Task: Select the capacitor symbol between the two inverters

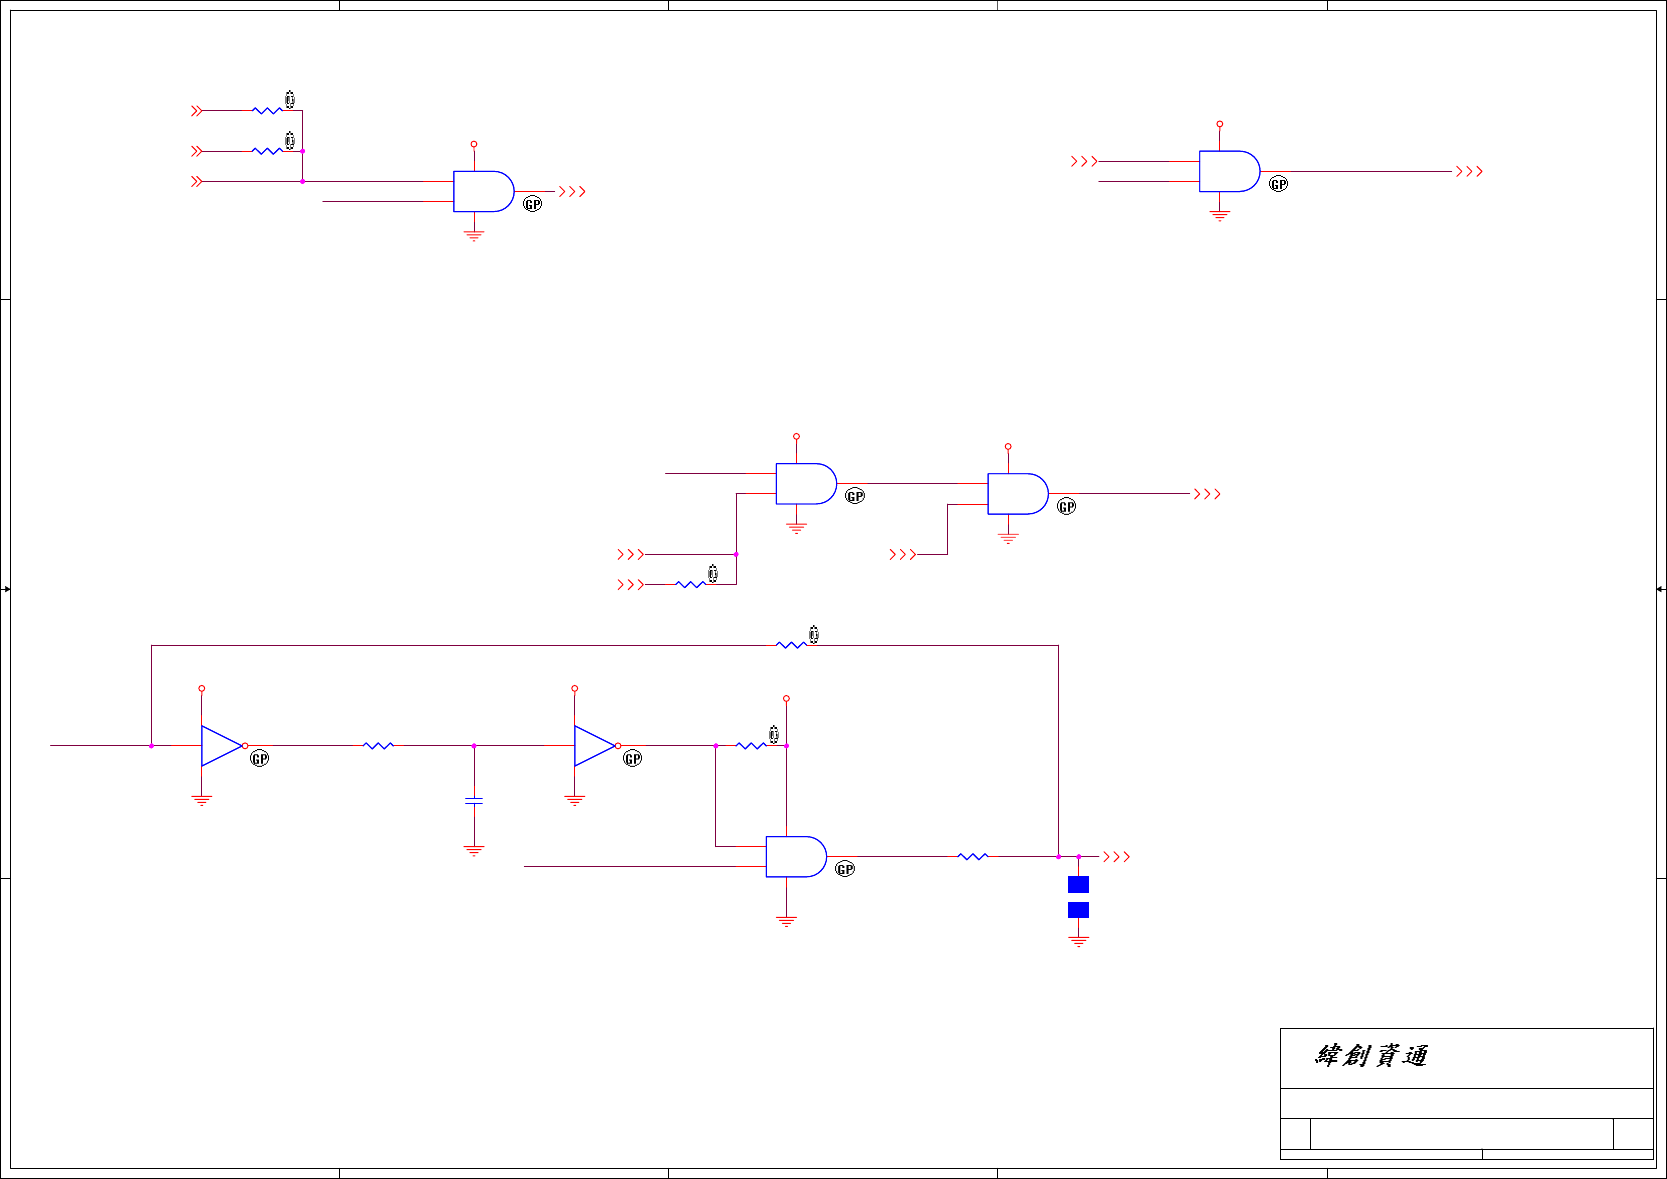Action: tap(474, 801)
